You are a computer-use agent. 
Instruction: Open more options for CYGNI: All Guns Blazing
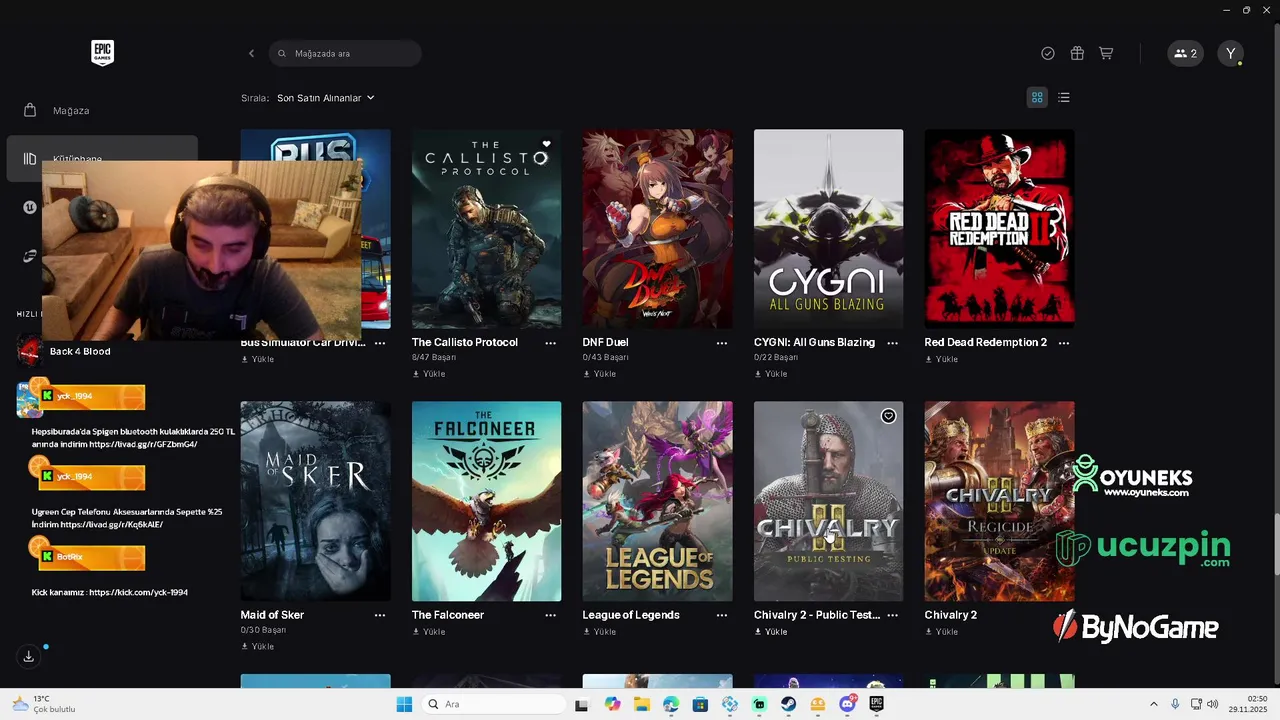893,343
